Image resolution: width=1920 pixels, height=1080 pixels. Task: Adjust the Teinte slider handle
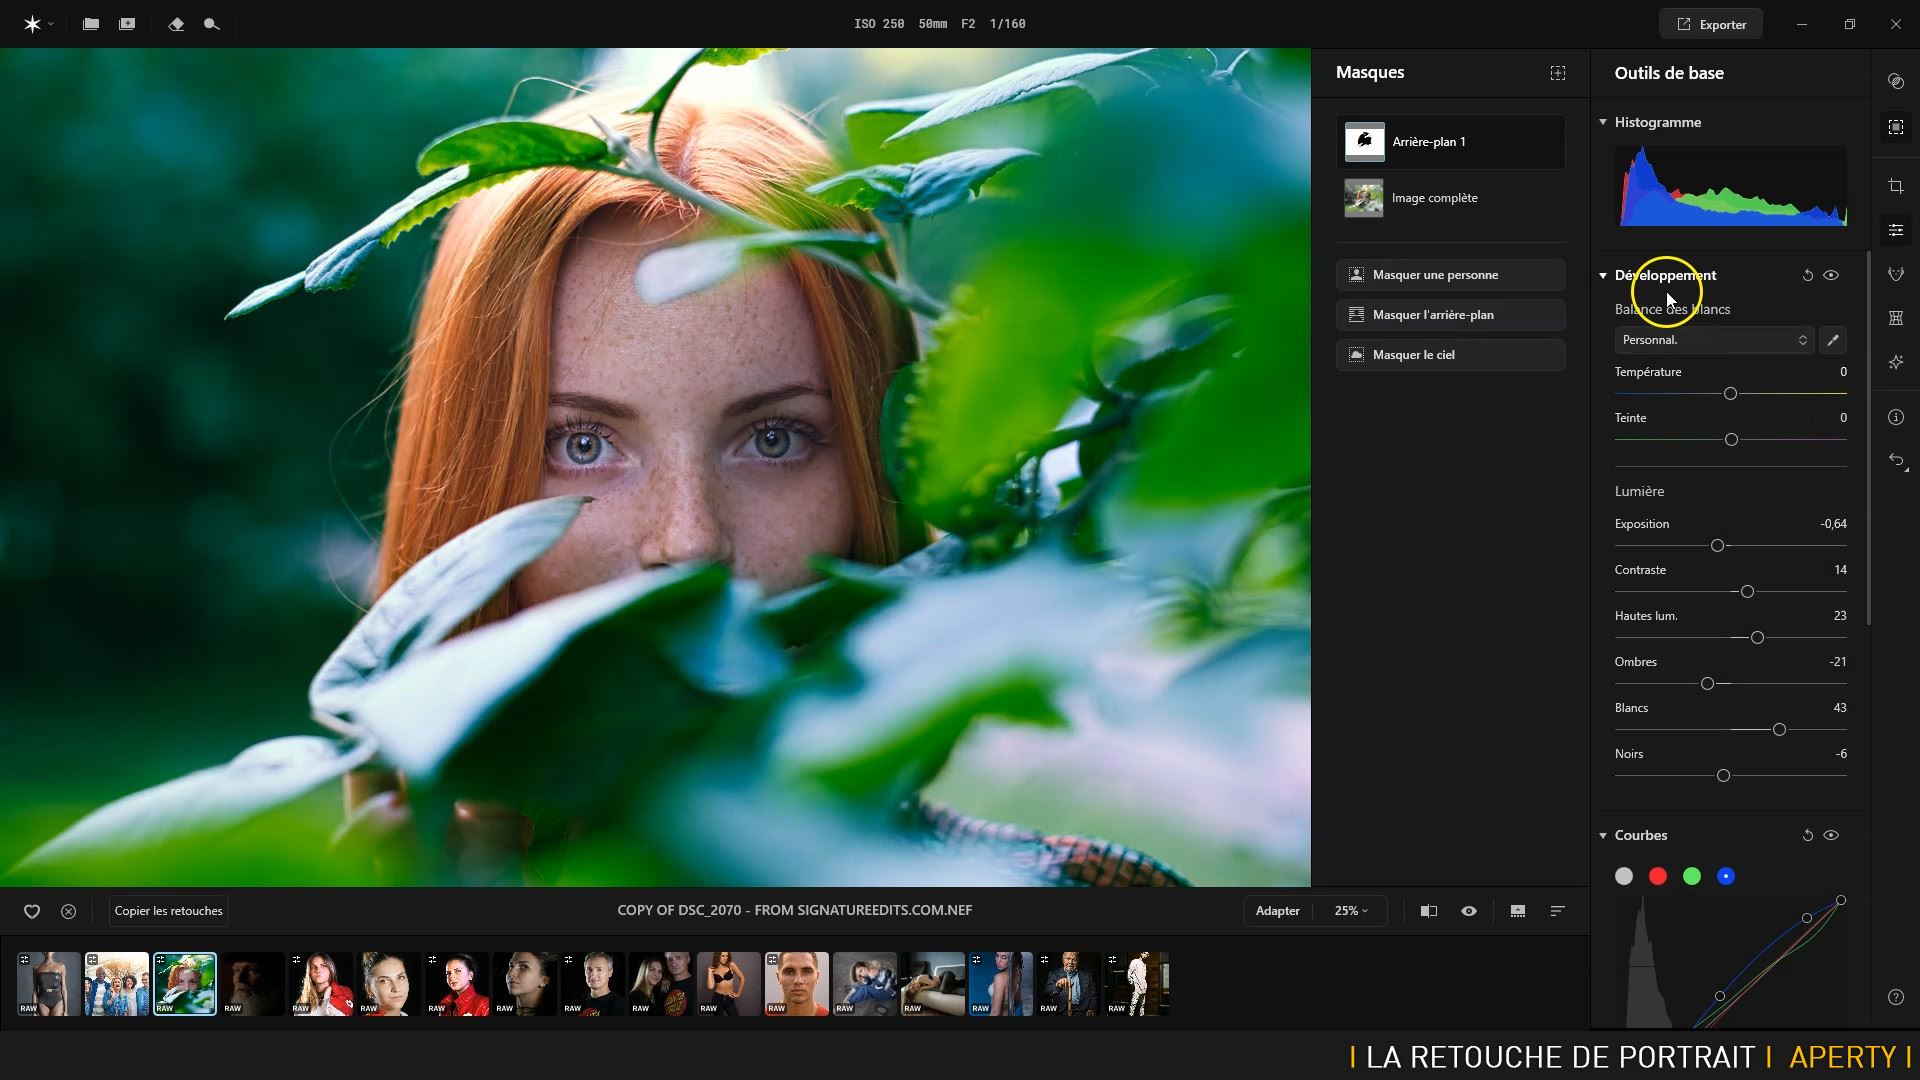[x=1731, y=440]
